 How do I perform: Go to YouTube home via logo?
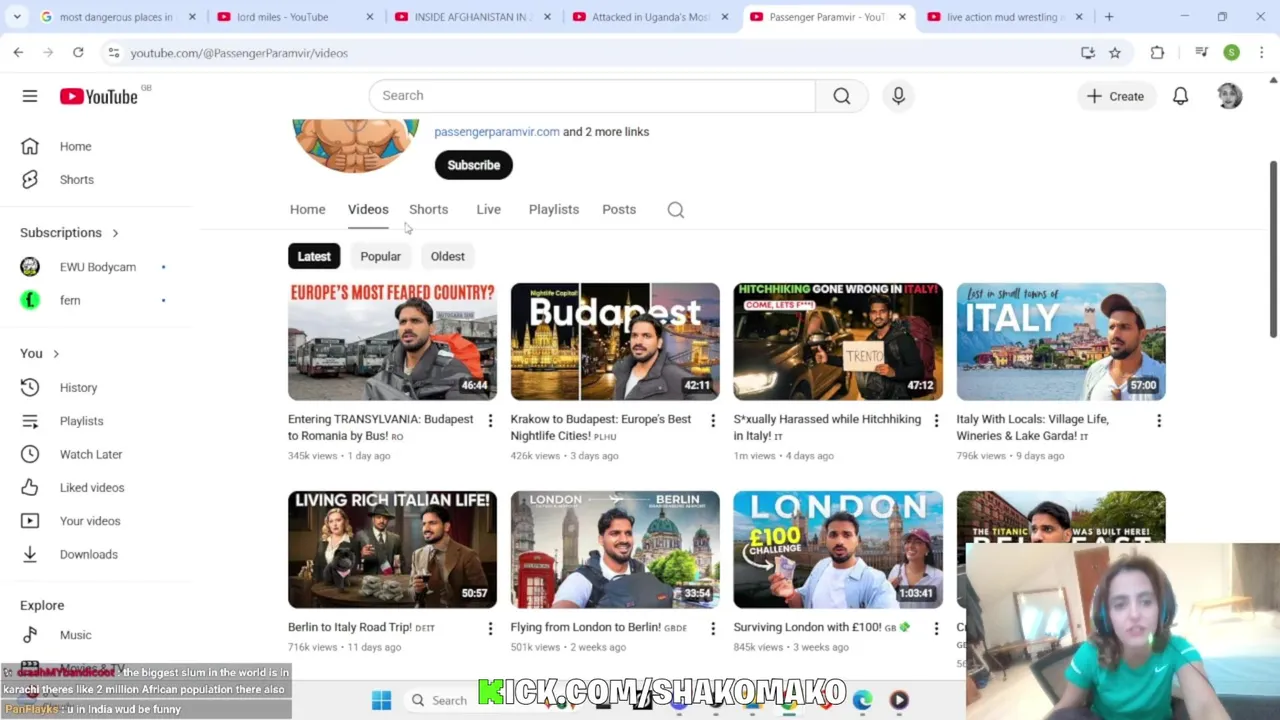click(98, 96)
